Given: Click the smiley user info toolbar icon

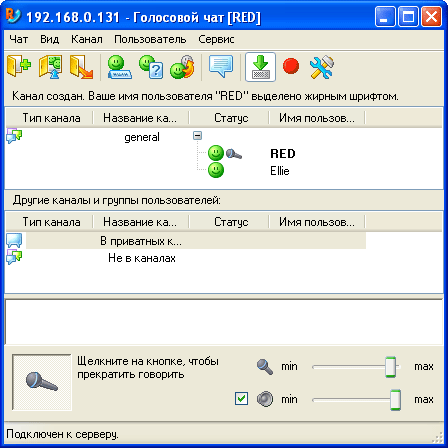Looking at the screenshot, I should pos(119,67).
